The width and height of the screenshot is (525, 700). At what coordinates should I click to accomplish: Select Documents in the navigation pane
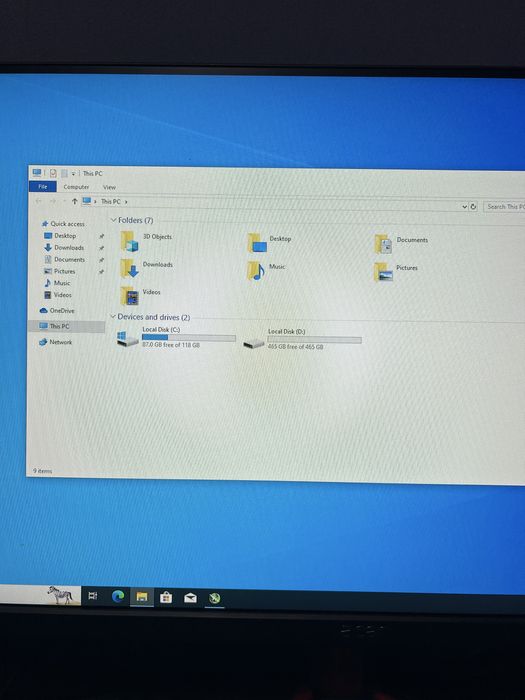click(70, 259)
